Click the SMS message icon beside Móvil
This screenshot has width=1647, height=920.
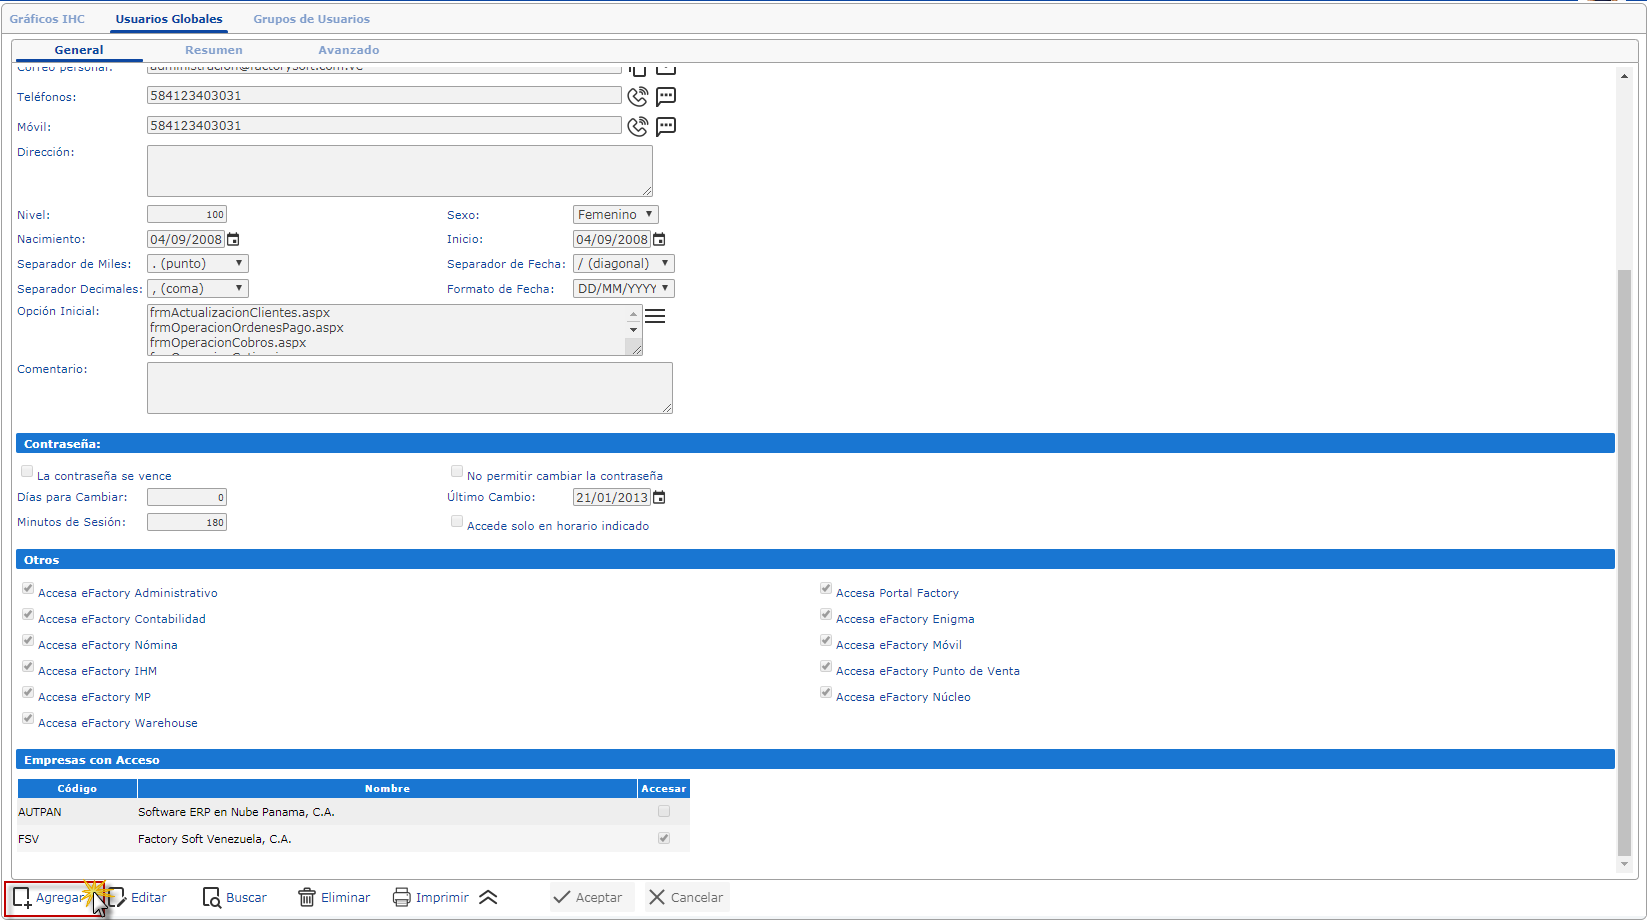click(x=666, y=127)
